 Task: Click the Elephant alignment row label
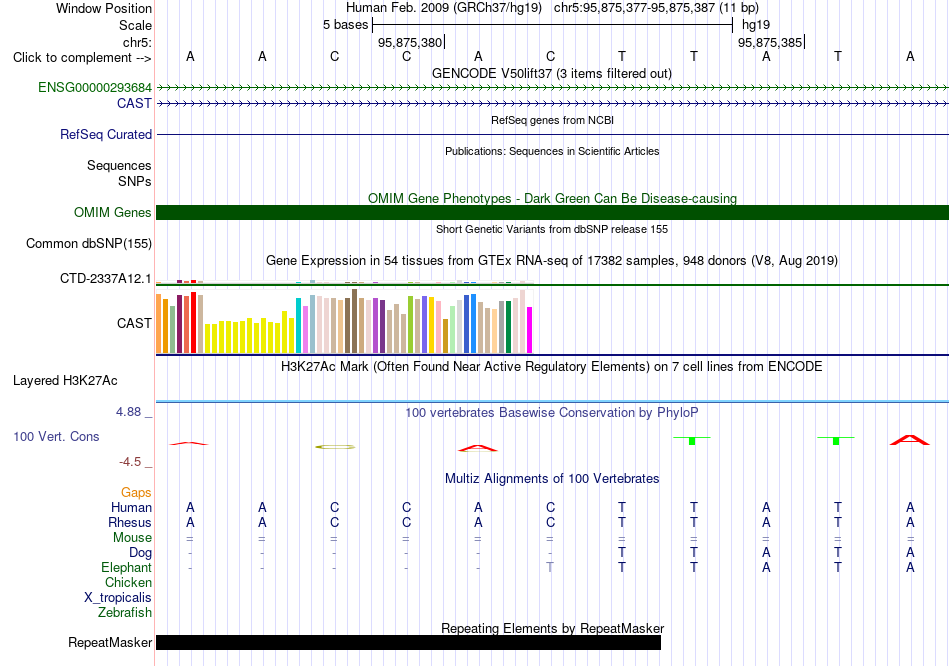(x=126, y=568)
